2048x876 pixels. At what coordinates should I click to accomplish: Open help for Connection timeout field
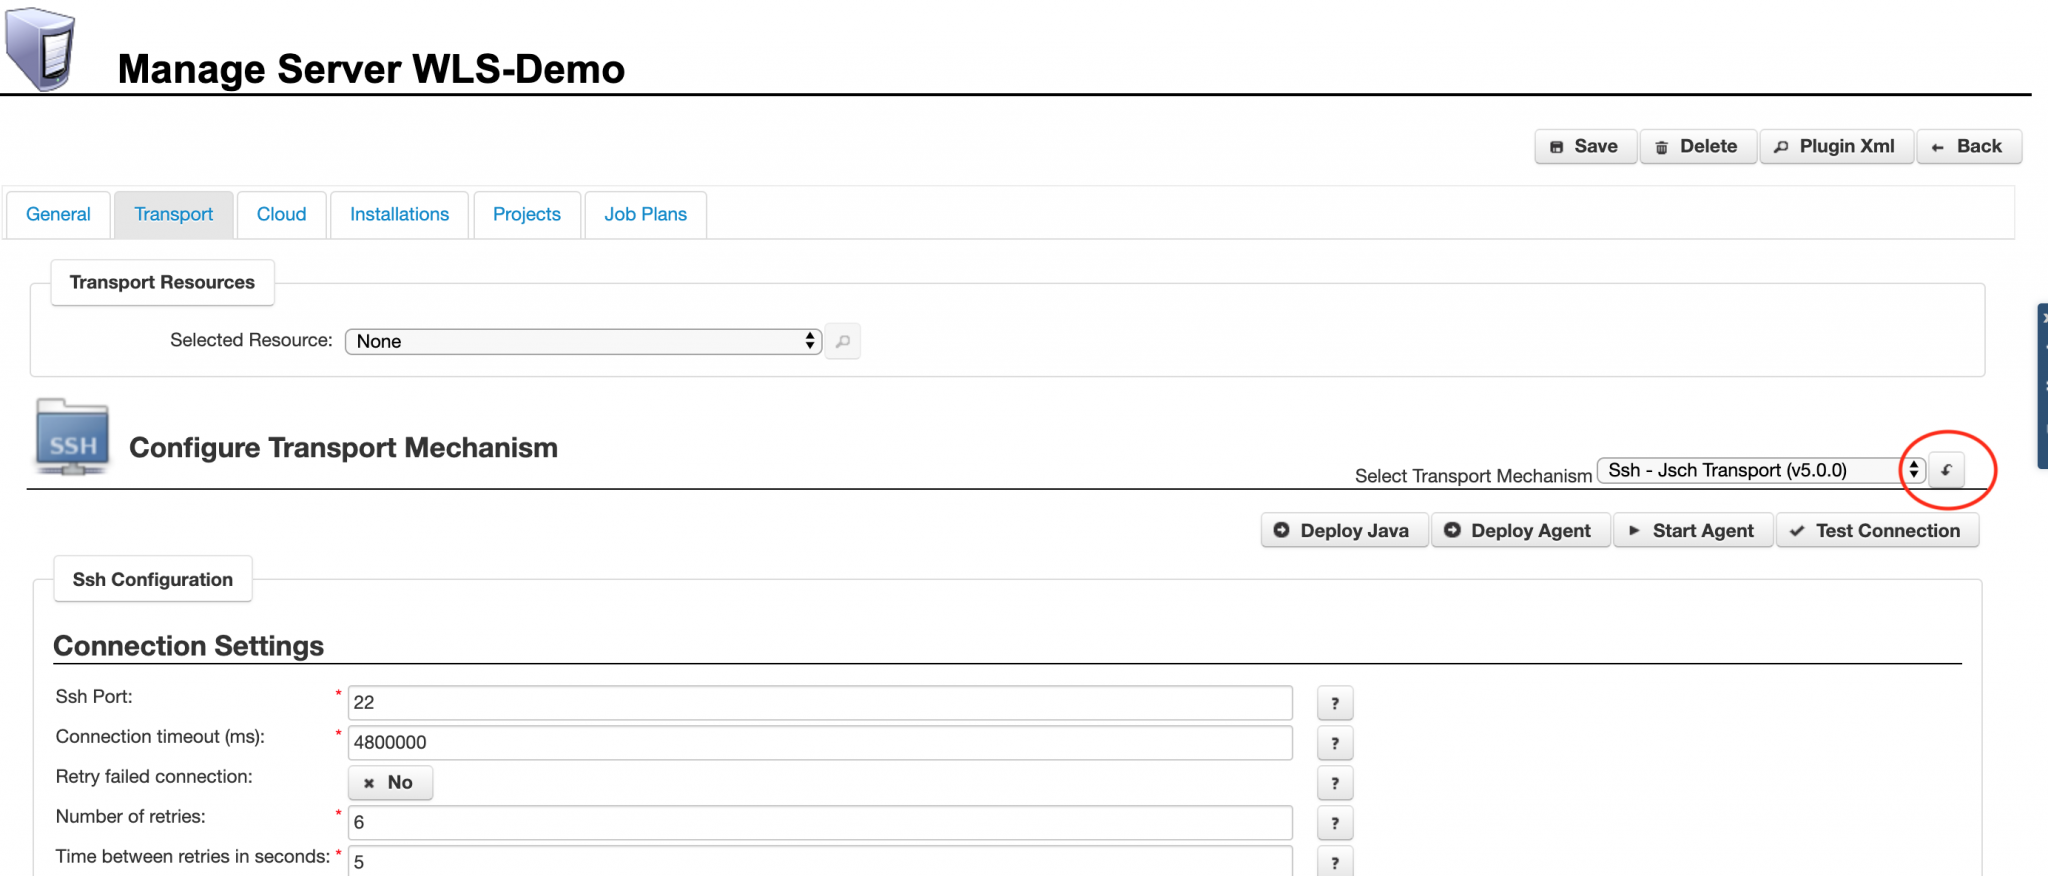point(1334,743)
